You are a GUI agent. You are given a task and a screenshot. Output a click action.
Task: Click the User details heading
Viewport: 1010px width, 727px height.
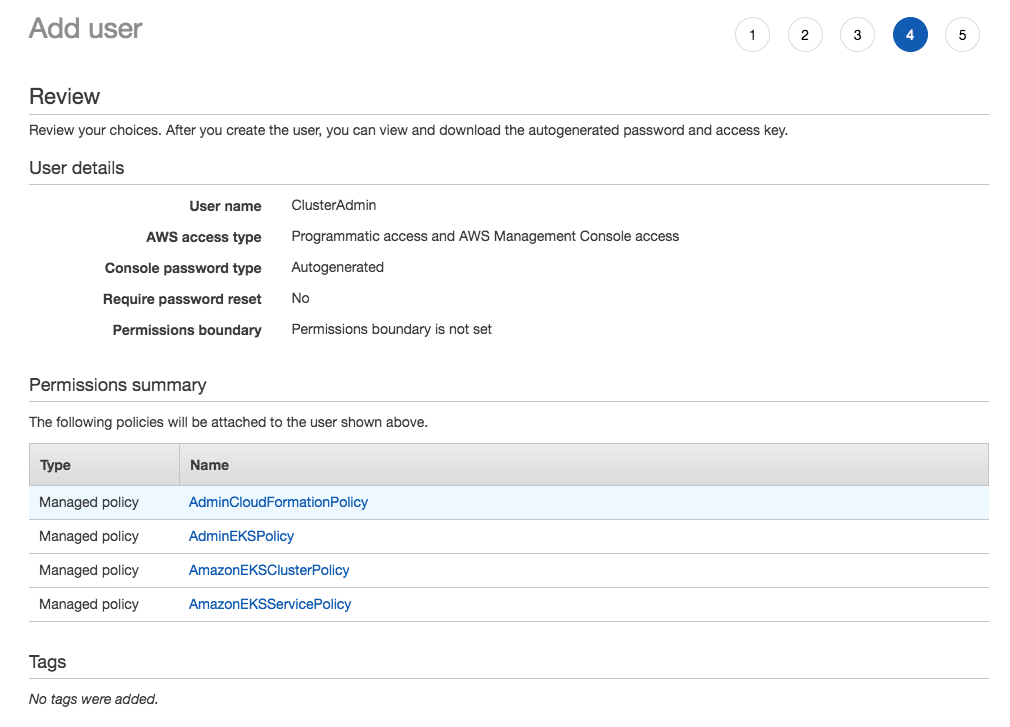pos(77,168)
